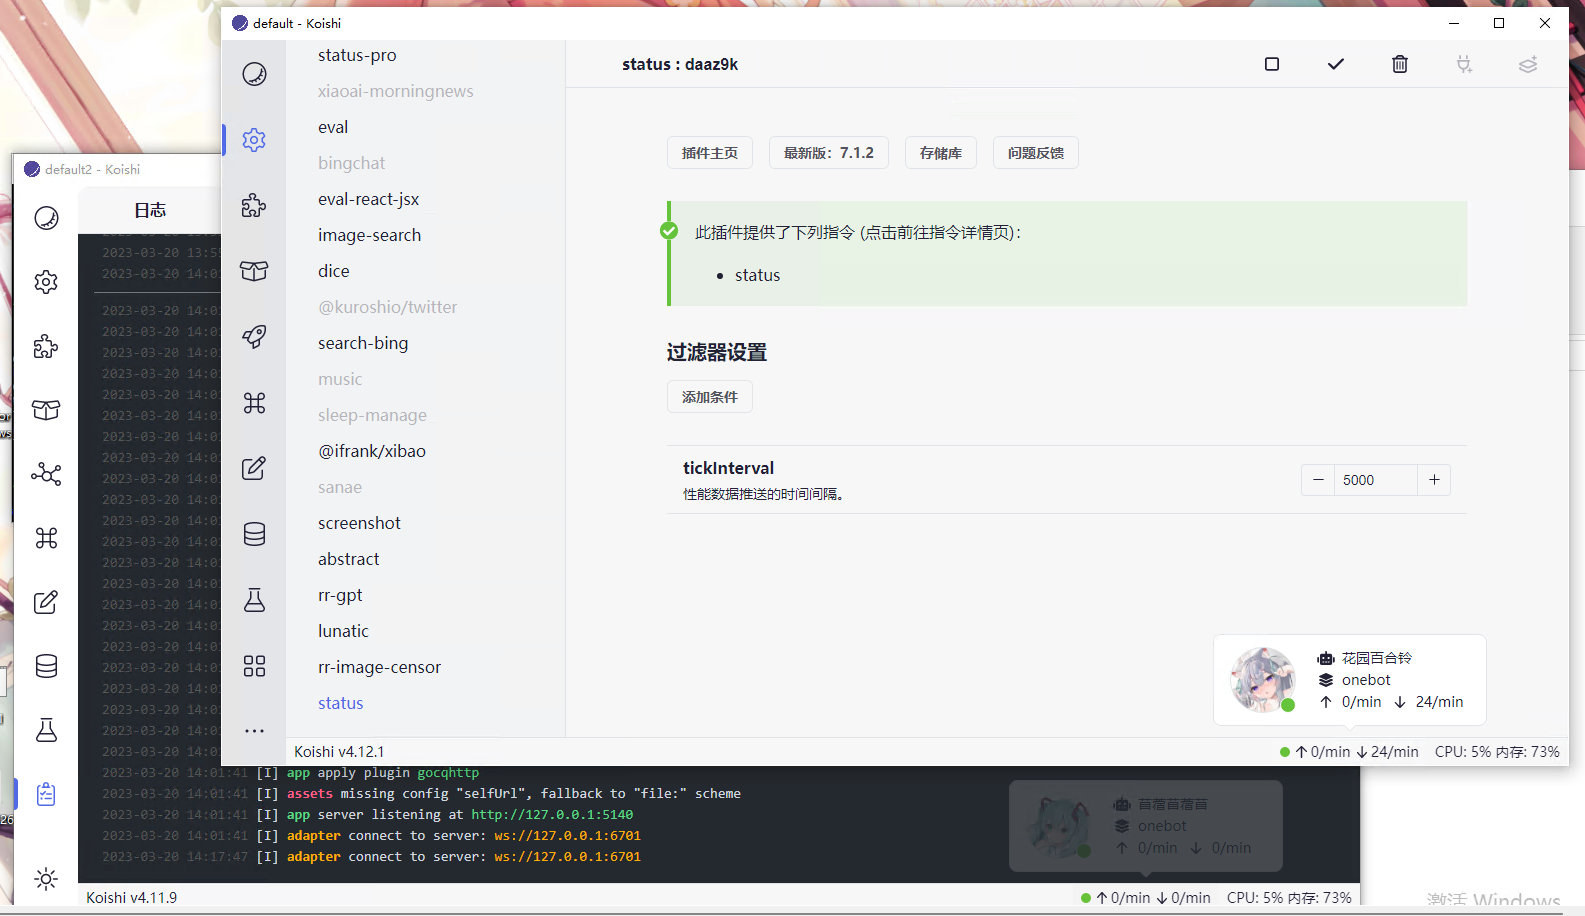Image resolution: width=1585 pixels, height=916 pixels.
Task: Open dependencies box icon in front sidebar
Action: [x=254, y=271]
